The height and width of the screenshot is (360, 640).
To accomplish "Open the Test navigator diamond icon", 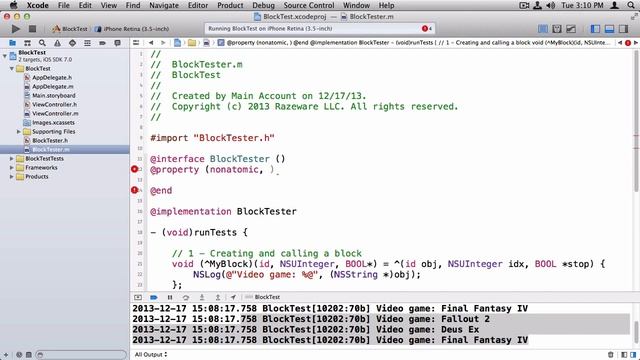I will coord(72,43).
